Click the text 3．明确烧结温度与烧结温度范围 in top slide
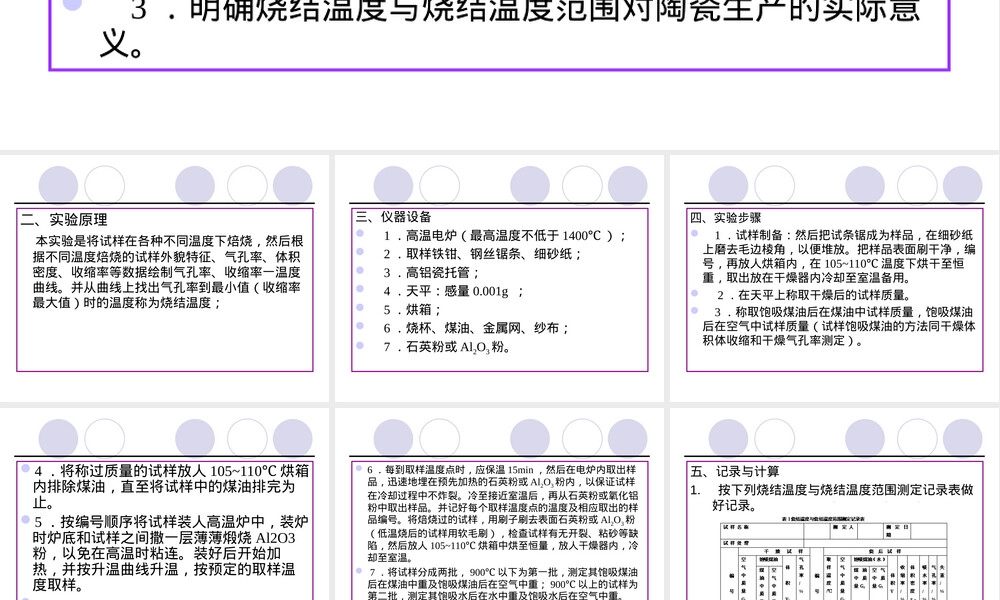 coord(526,10)
